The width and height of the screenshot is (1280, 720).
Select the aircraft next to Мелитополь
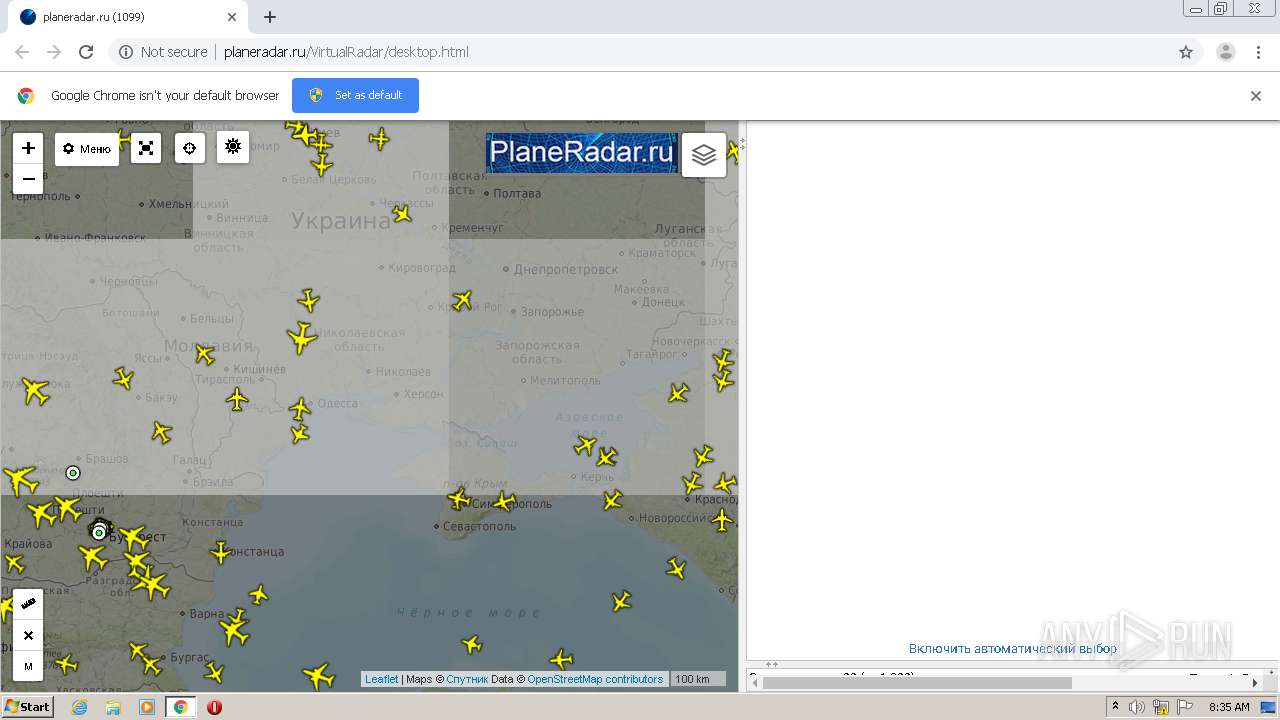(x=679, y=393)
